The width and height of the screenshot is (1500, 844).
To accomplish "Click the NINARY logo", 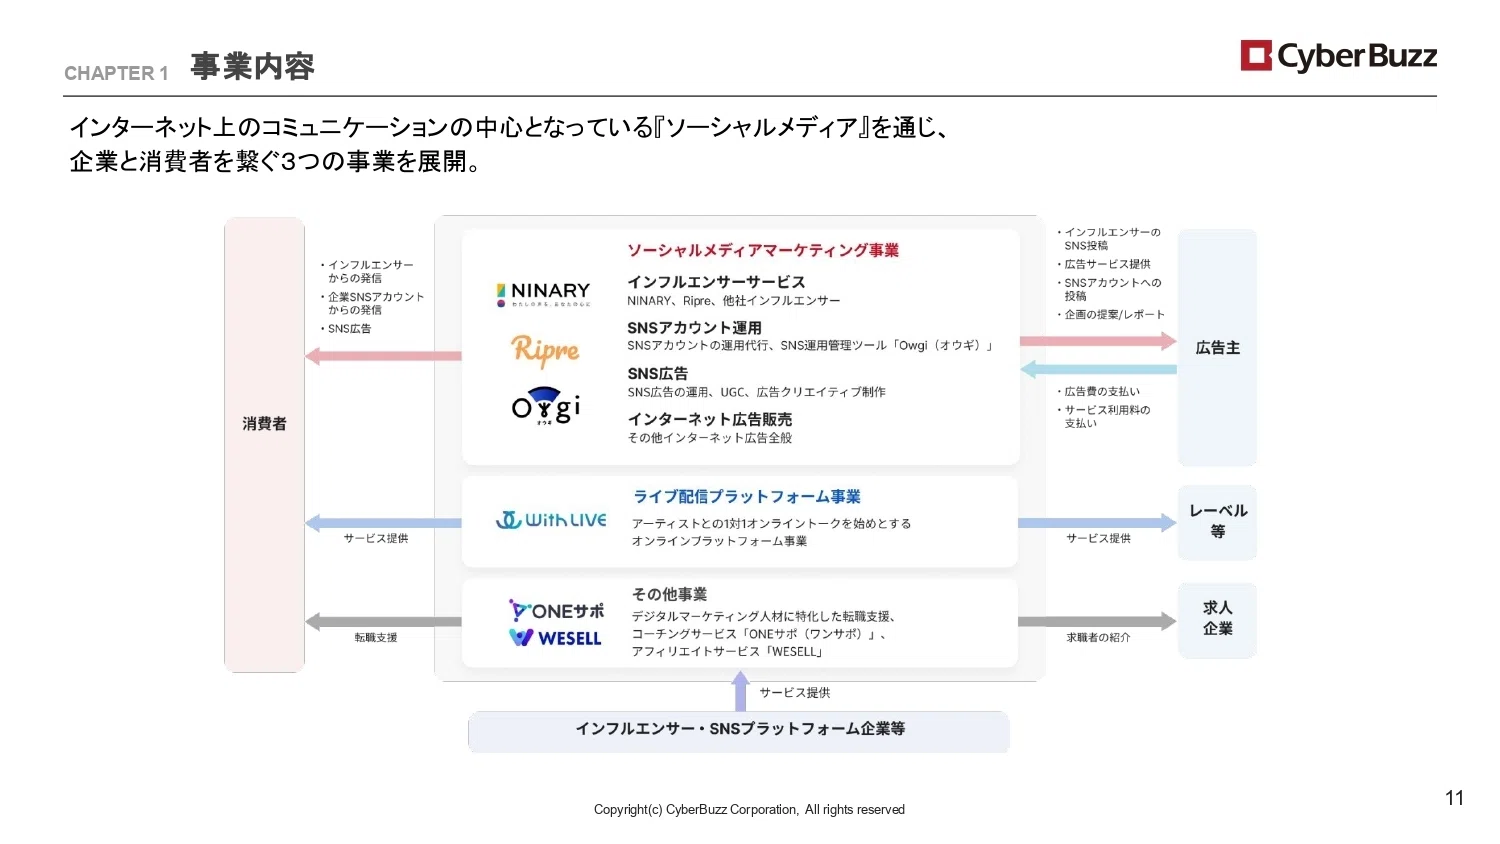I will coord(544,294).
